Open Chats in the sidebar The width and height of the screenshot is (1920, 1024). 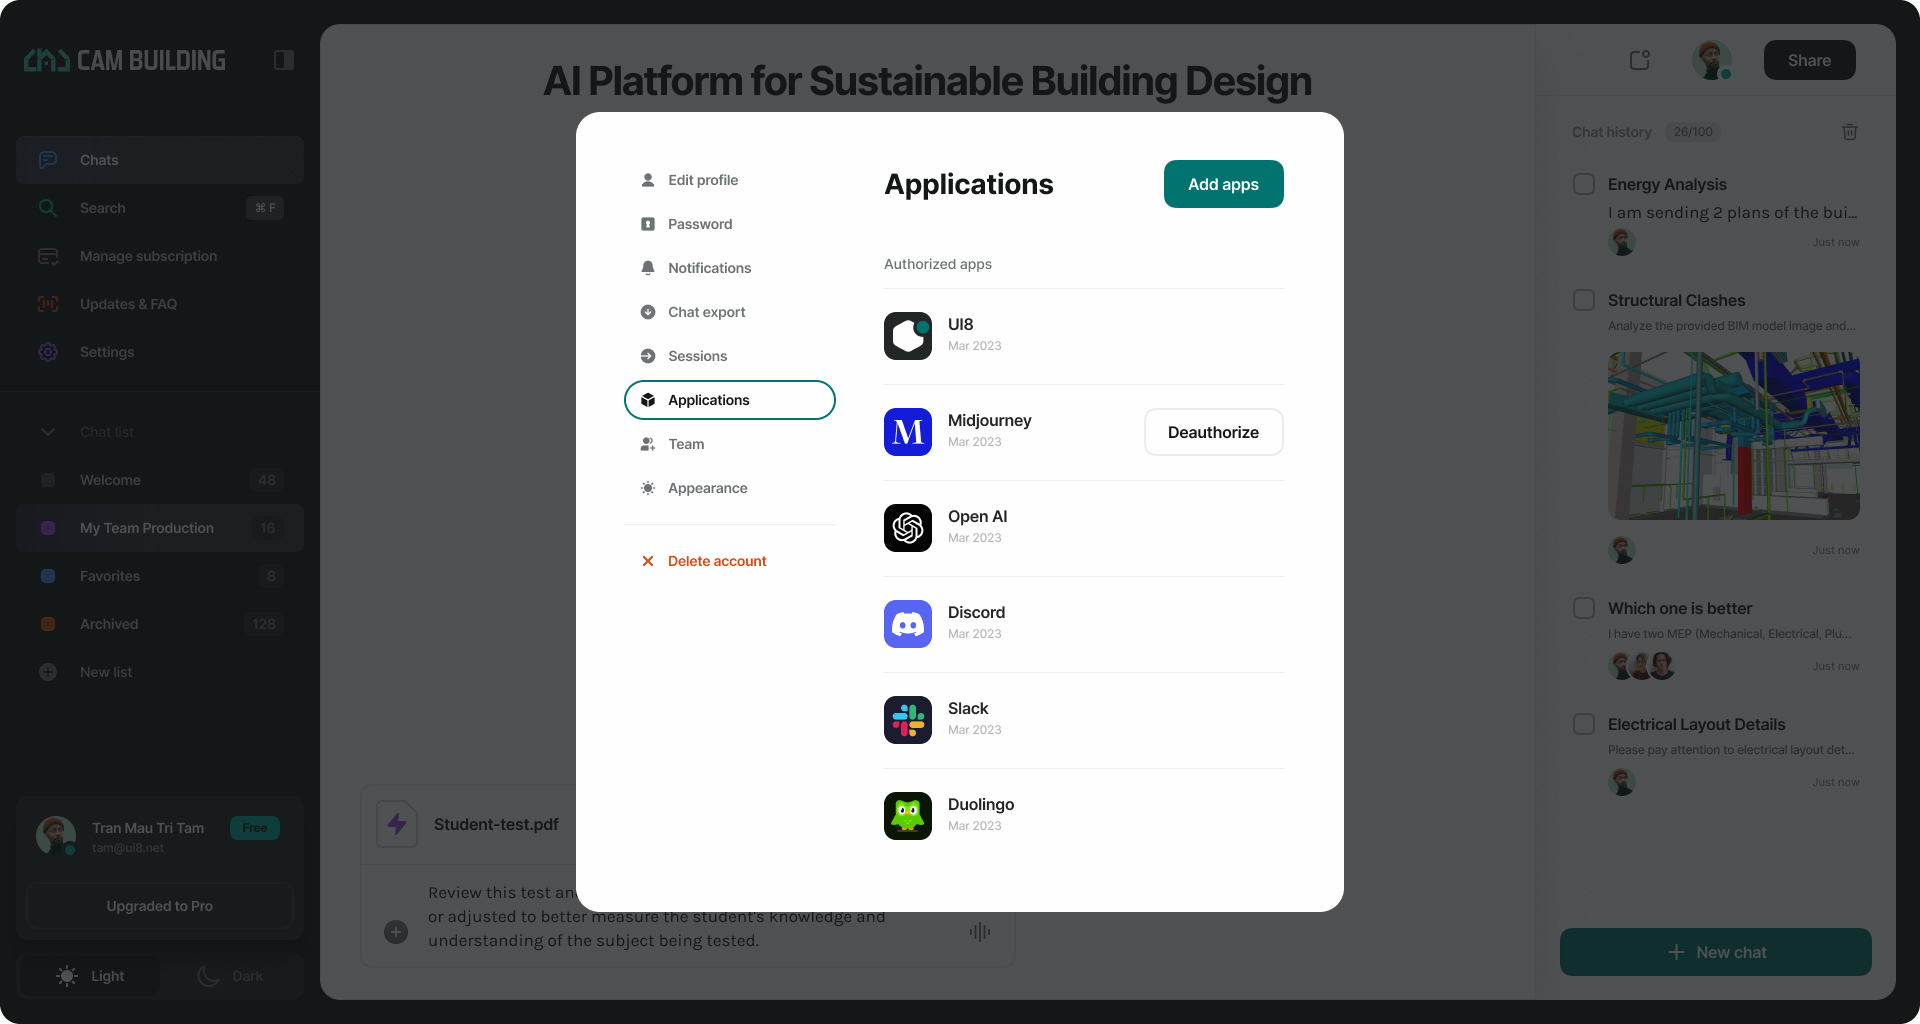pyautogui.click(x=160, y=160)
